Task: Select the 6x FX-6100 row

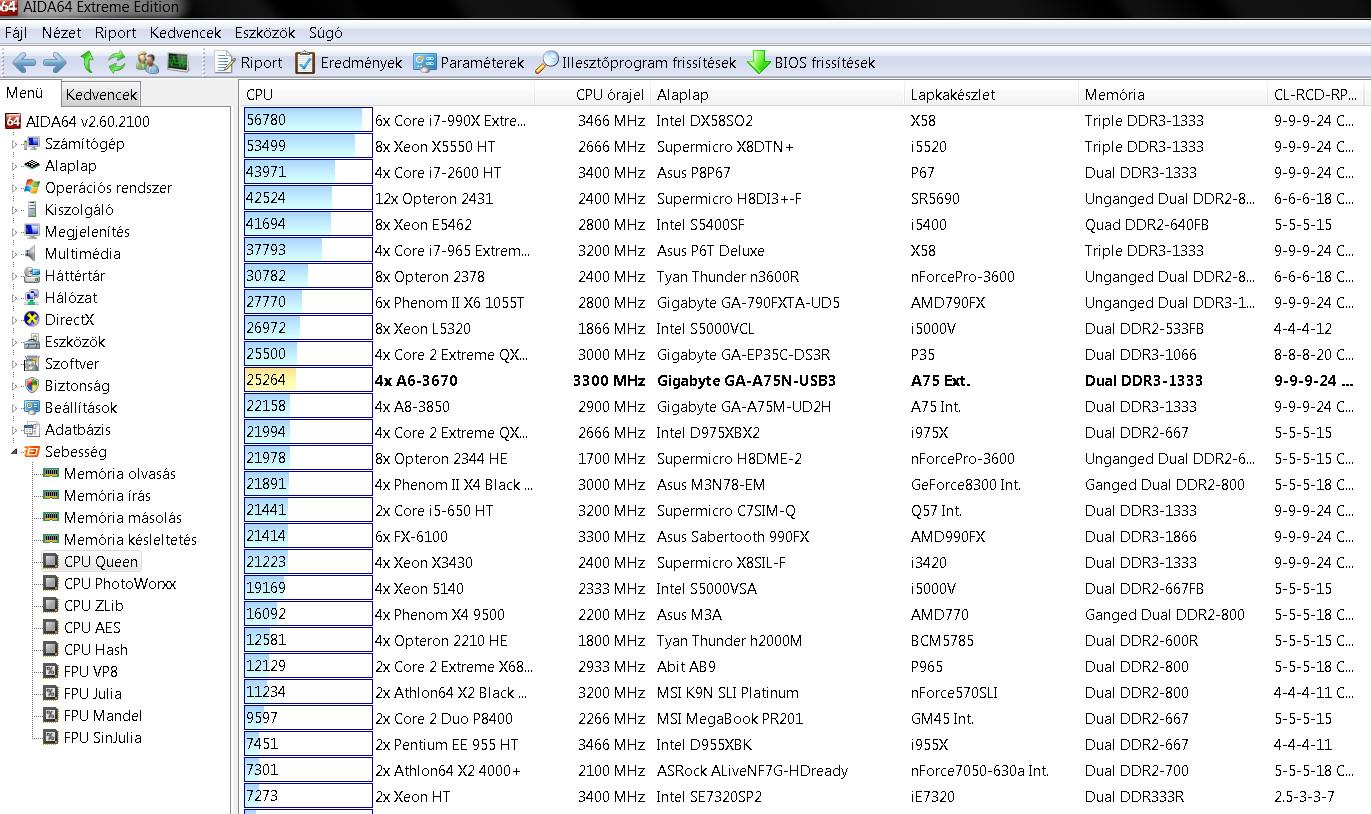Action: click(x=806, y=537)
